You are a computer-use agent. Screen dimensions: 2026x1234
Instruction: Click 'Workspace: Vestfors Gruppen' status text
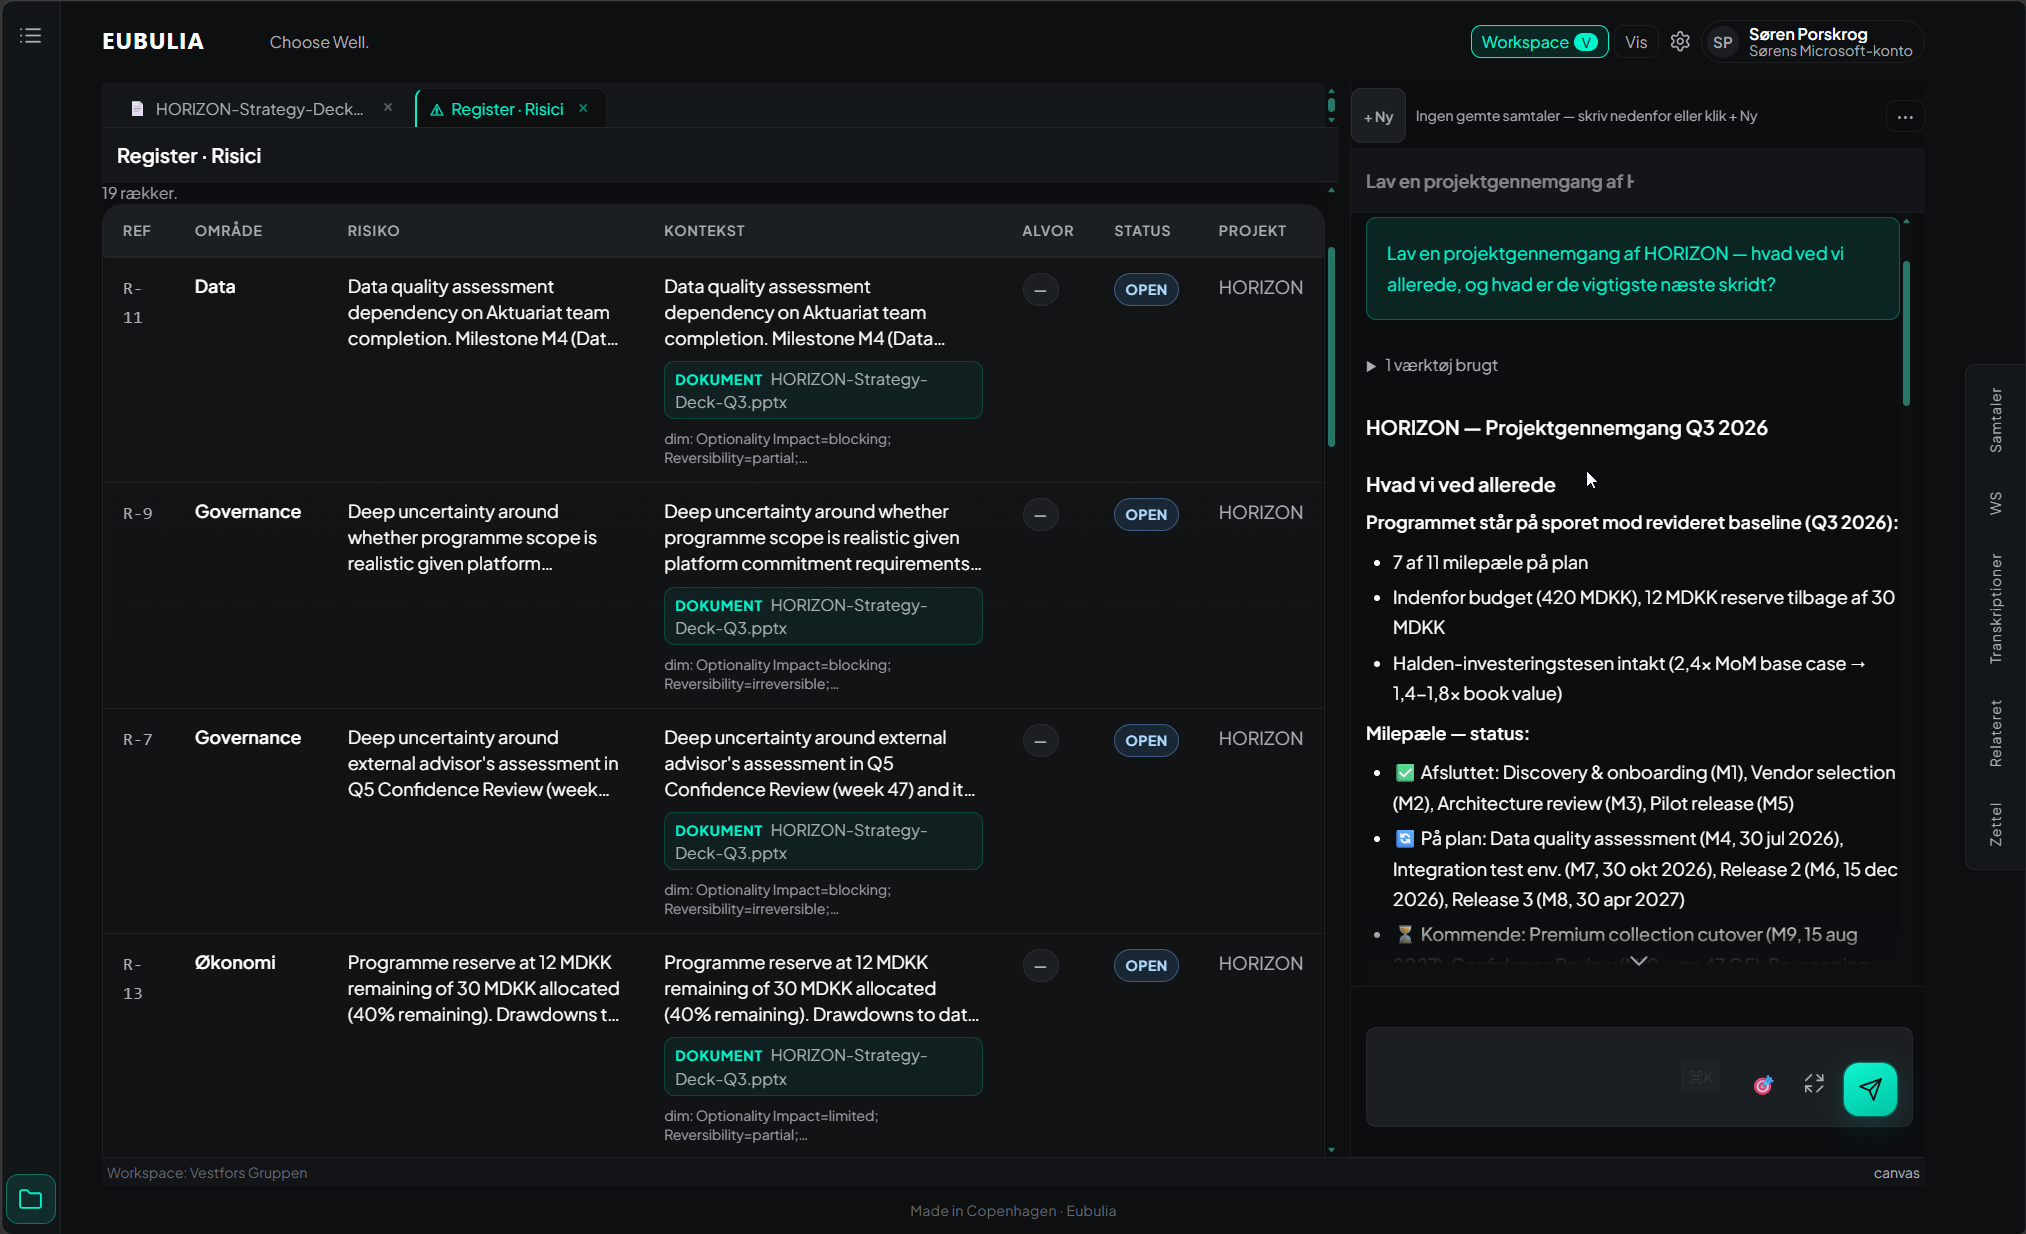point(207,1173)
